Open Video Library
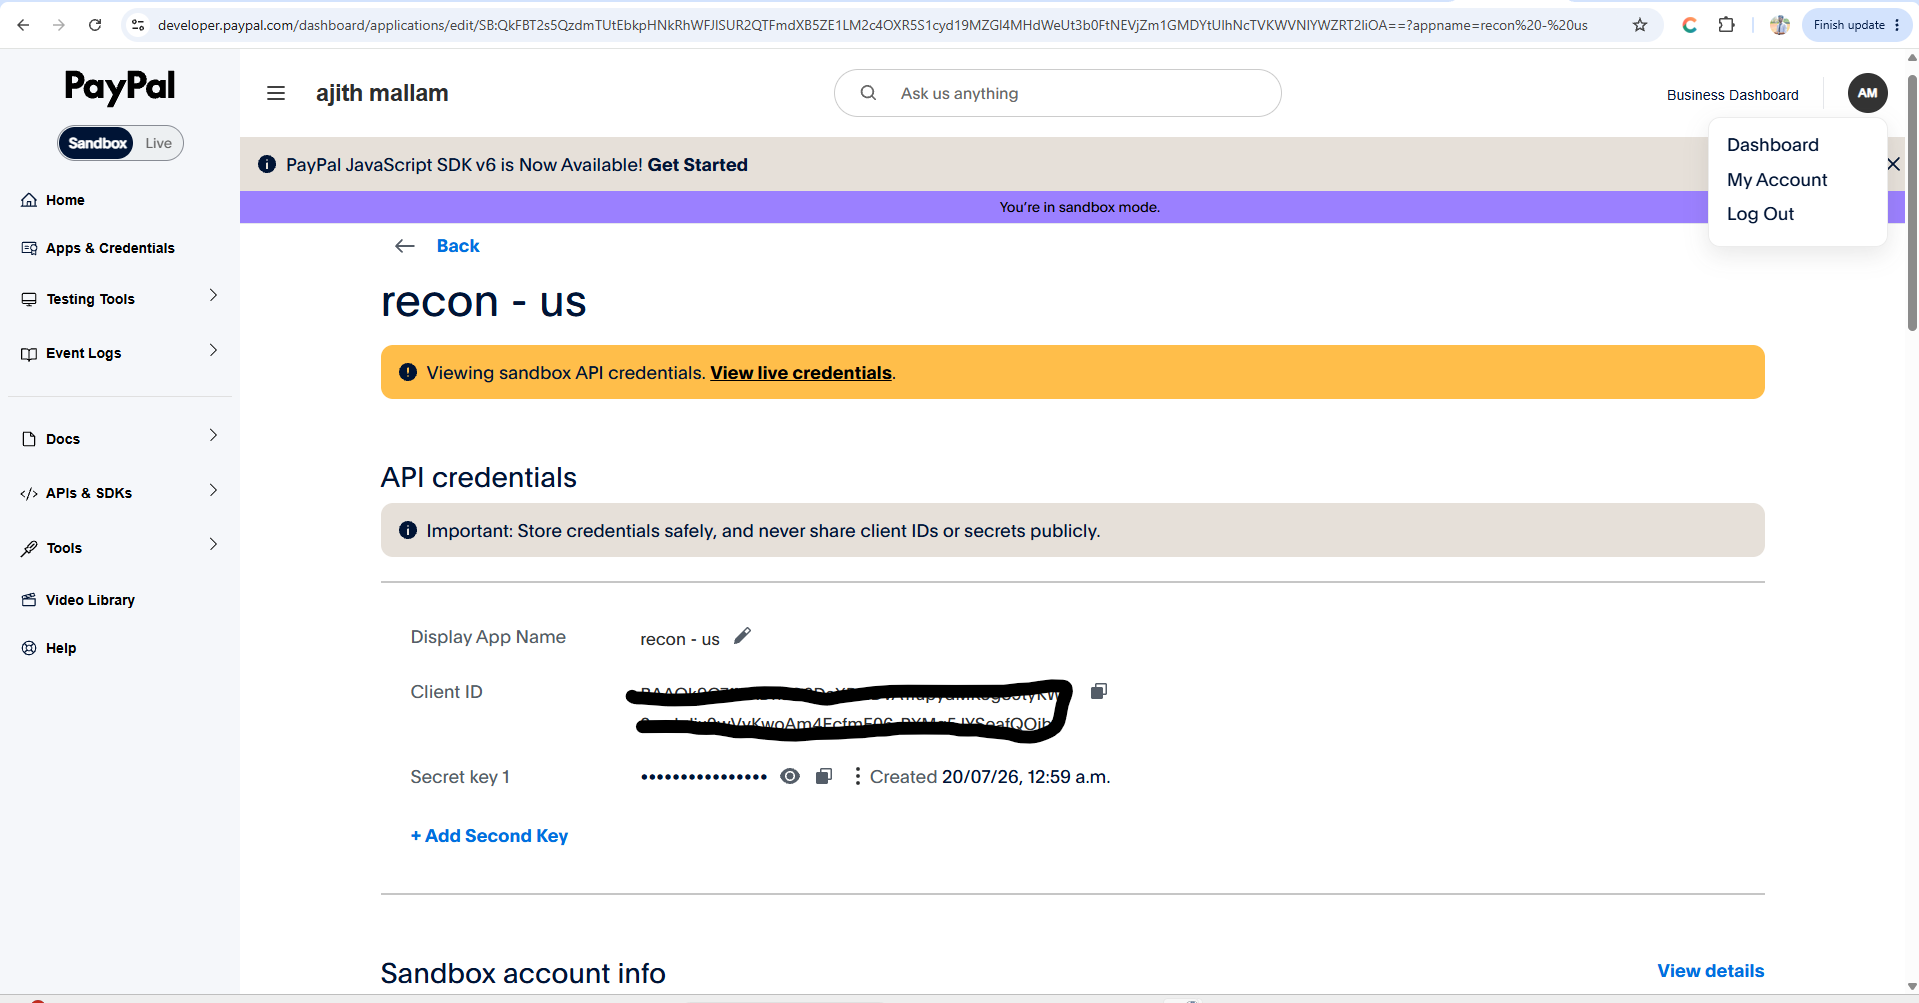1919x1003 pixels. click(90, 600)
